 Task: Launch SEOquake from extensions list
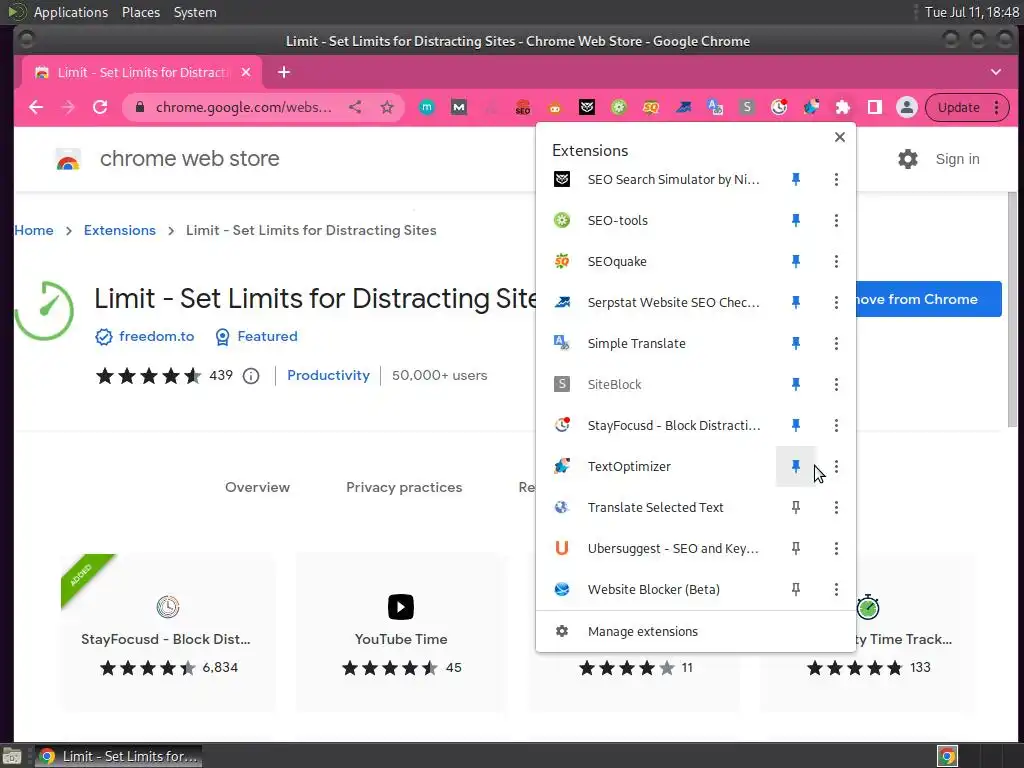[656, 261]
